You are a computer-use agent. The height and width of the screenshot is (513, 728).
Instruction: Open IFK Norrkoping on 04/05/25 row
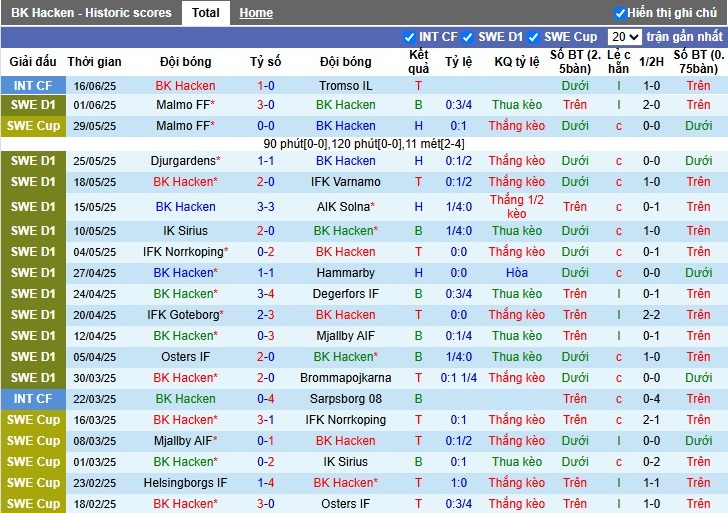[x=185, y=252]
